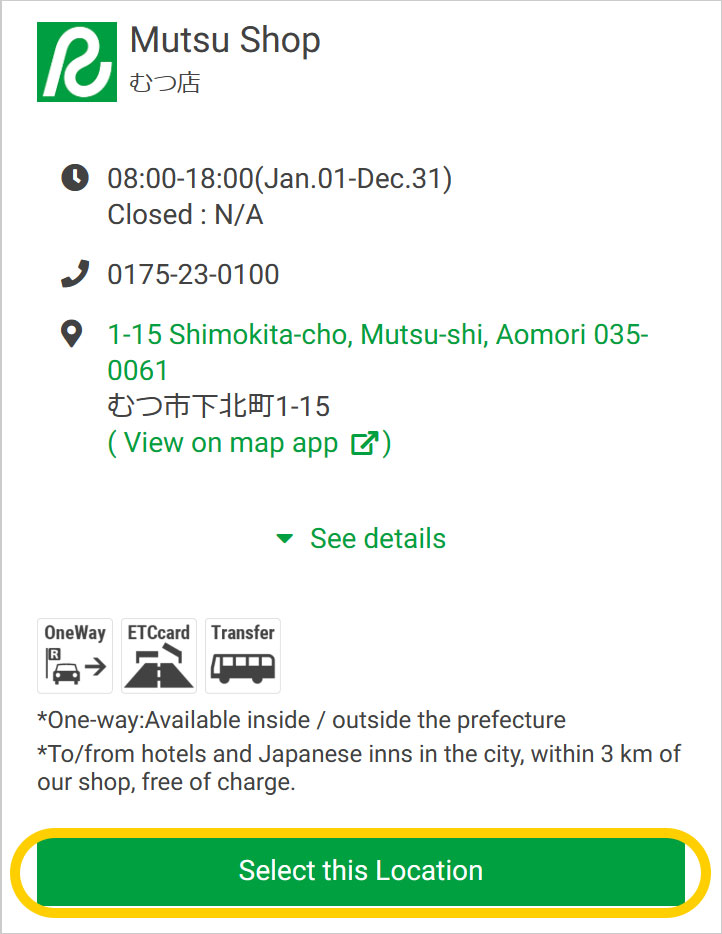The image size is (722, 934).
Task: Click the ETCcard service icon
Action: (x=159, y=656)
